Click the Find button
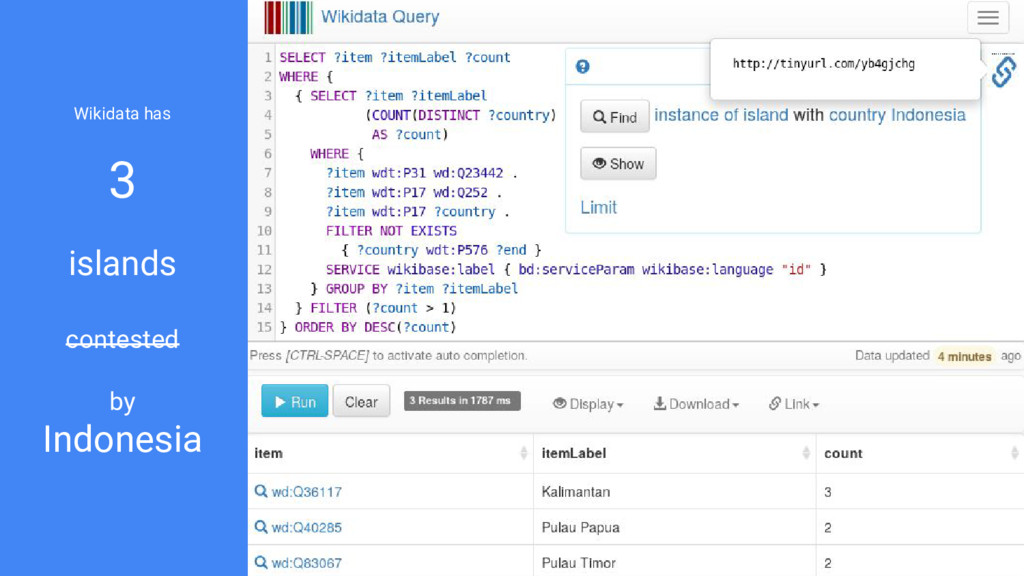 [x=615, y=116]
